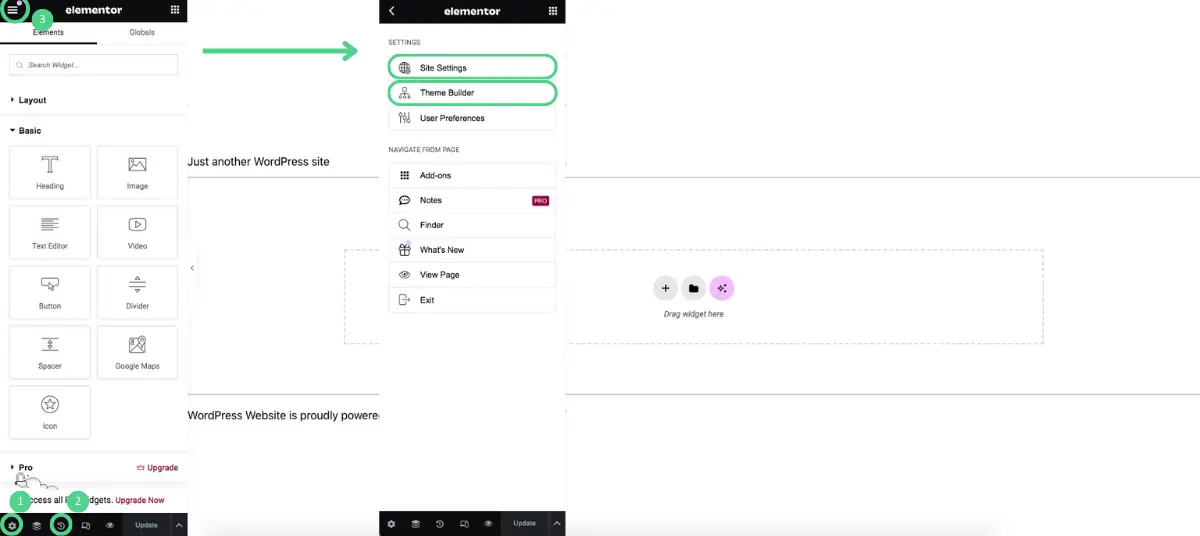Click the Navigator layers icon in settings panel footer
This screenshot has height=536, width=1200.
tap(415, 524)
